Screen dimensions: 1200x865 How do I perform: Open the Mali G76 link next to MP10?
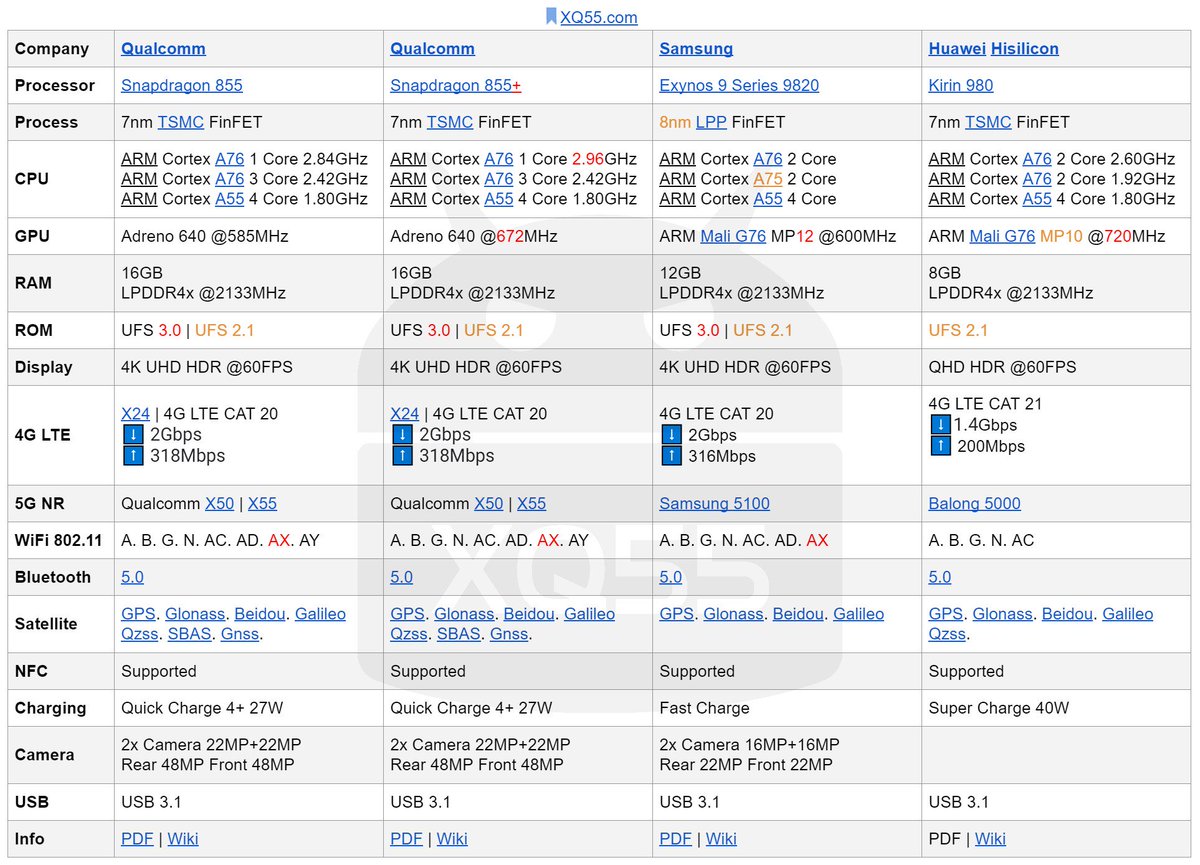pos(1002,236)
